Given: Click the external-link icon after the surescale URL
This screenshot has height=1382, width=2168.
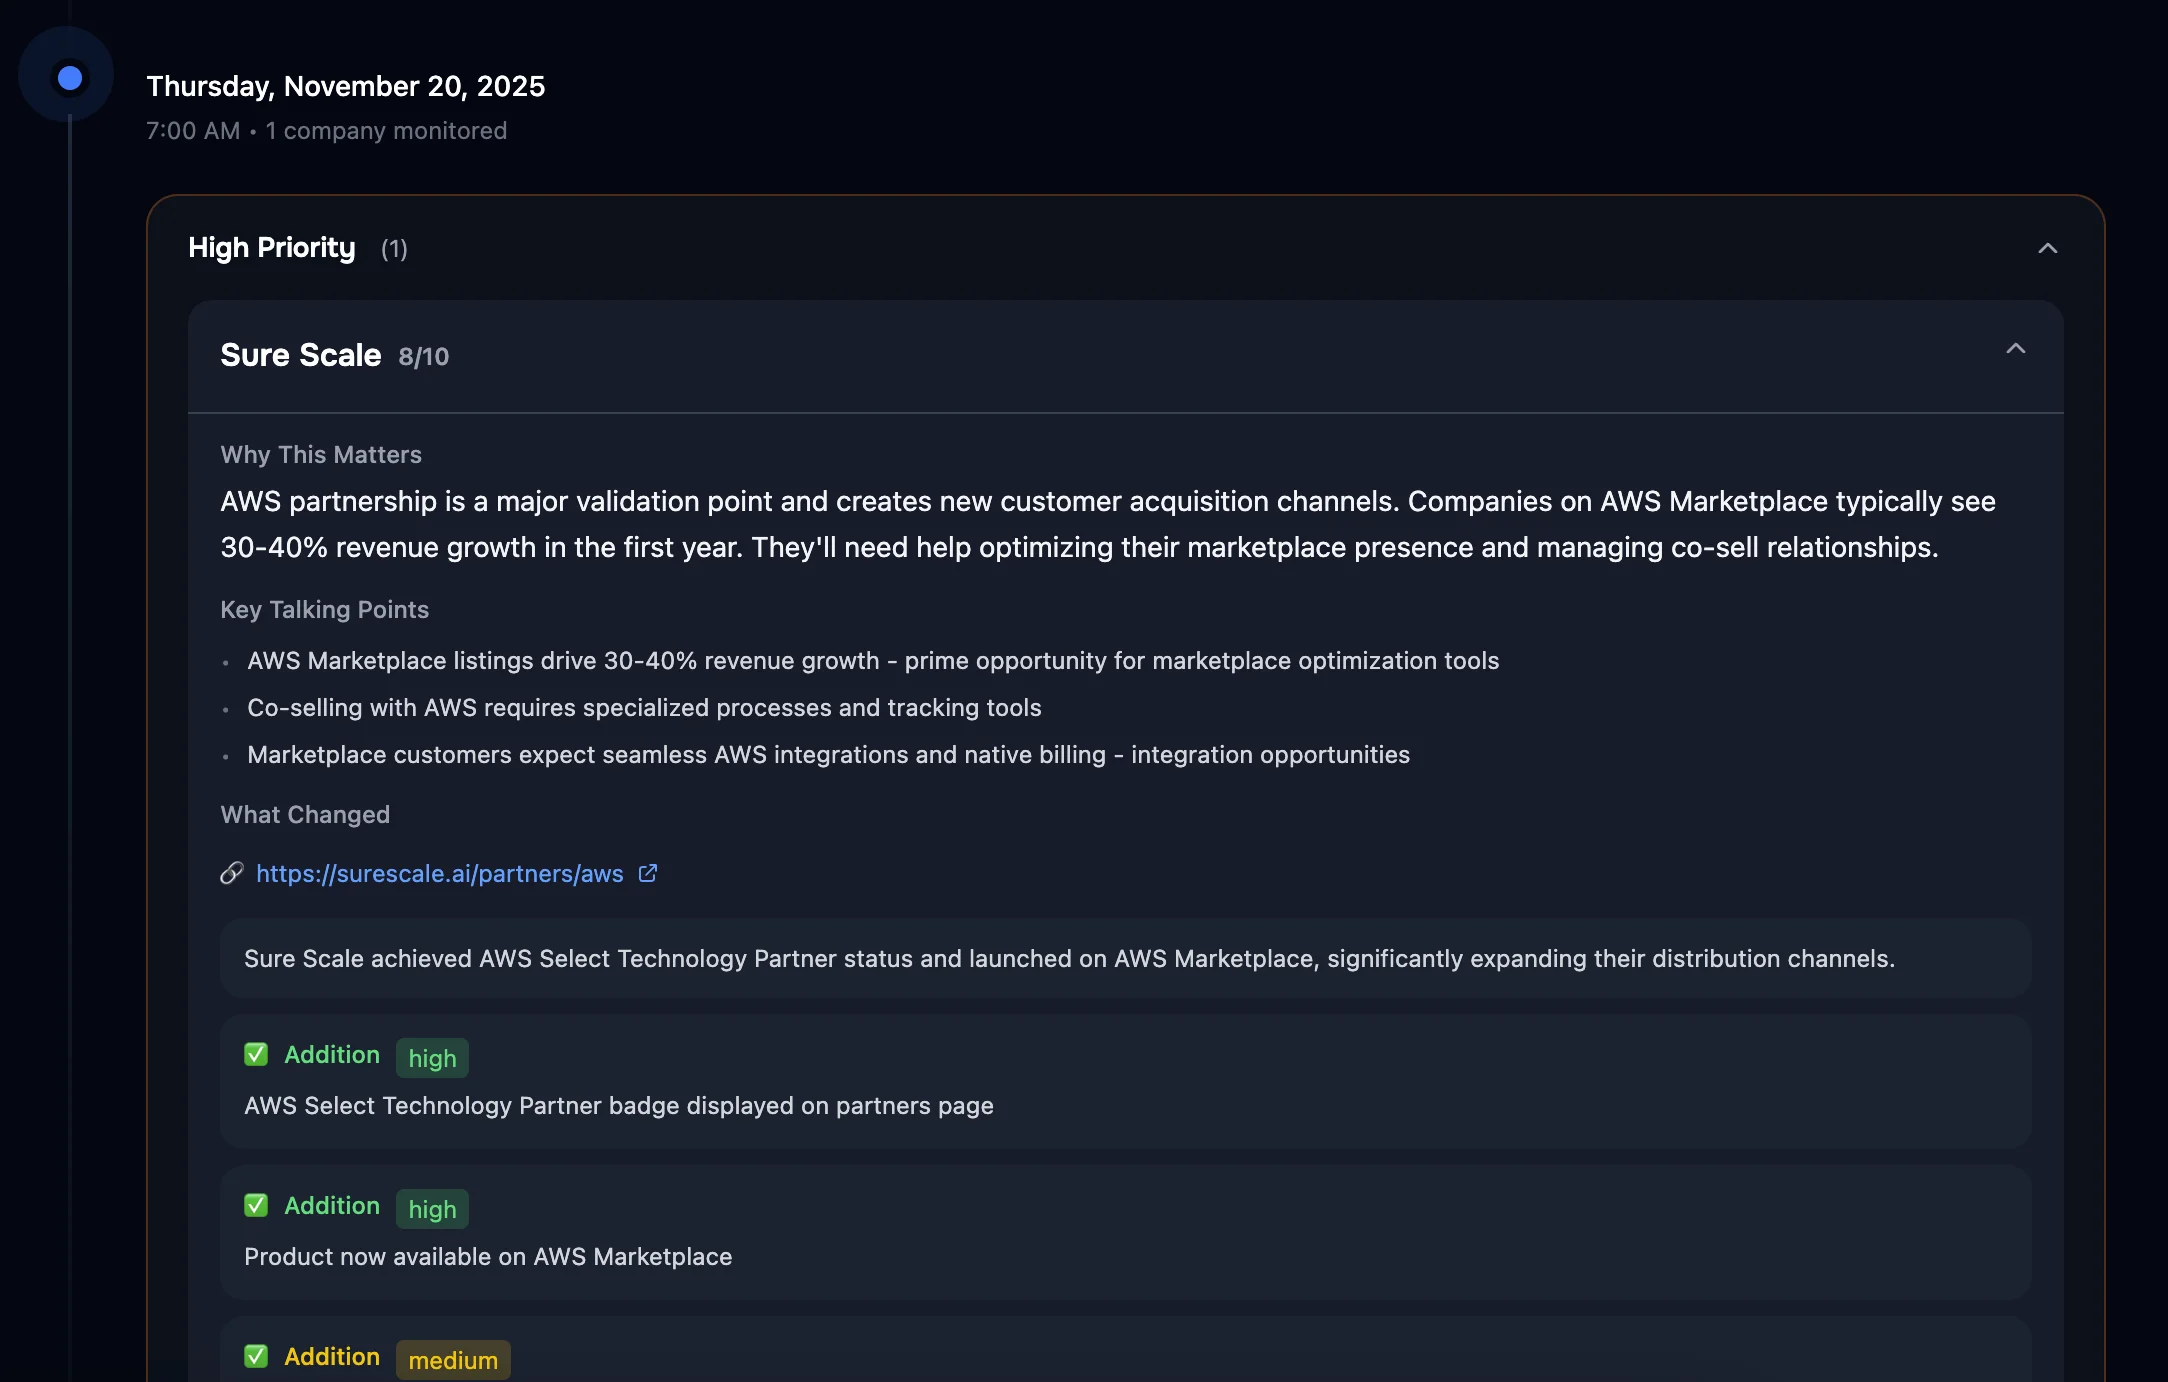Looking at the screenshot, I should (x=647, y=873).
